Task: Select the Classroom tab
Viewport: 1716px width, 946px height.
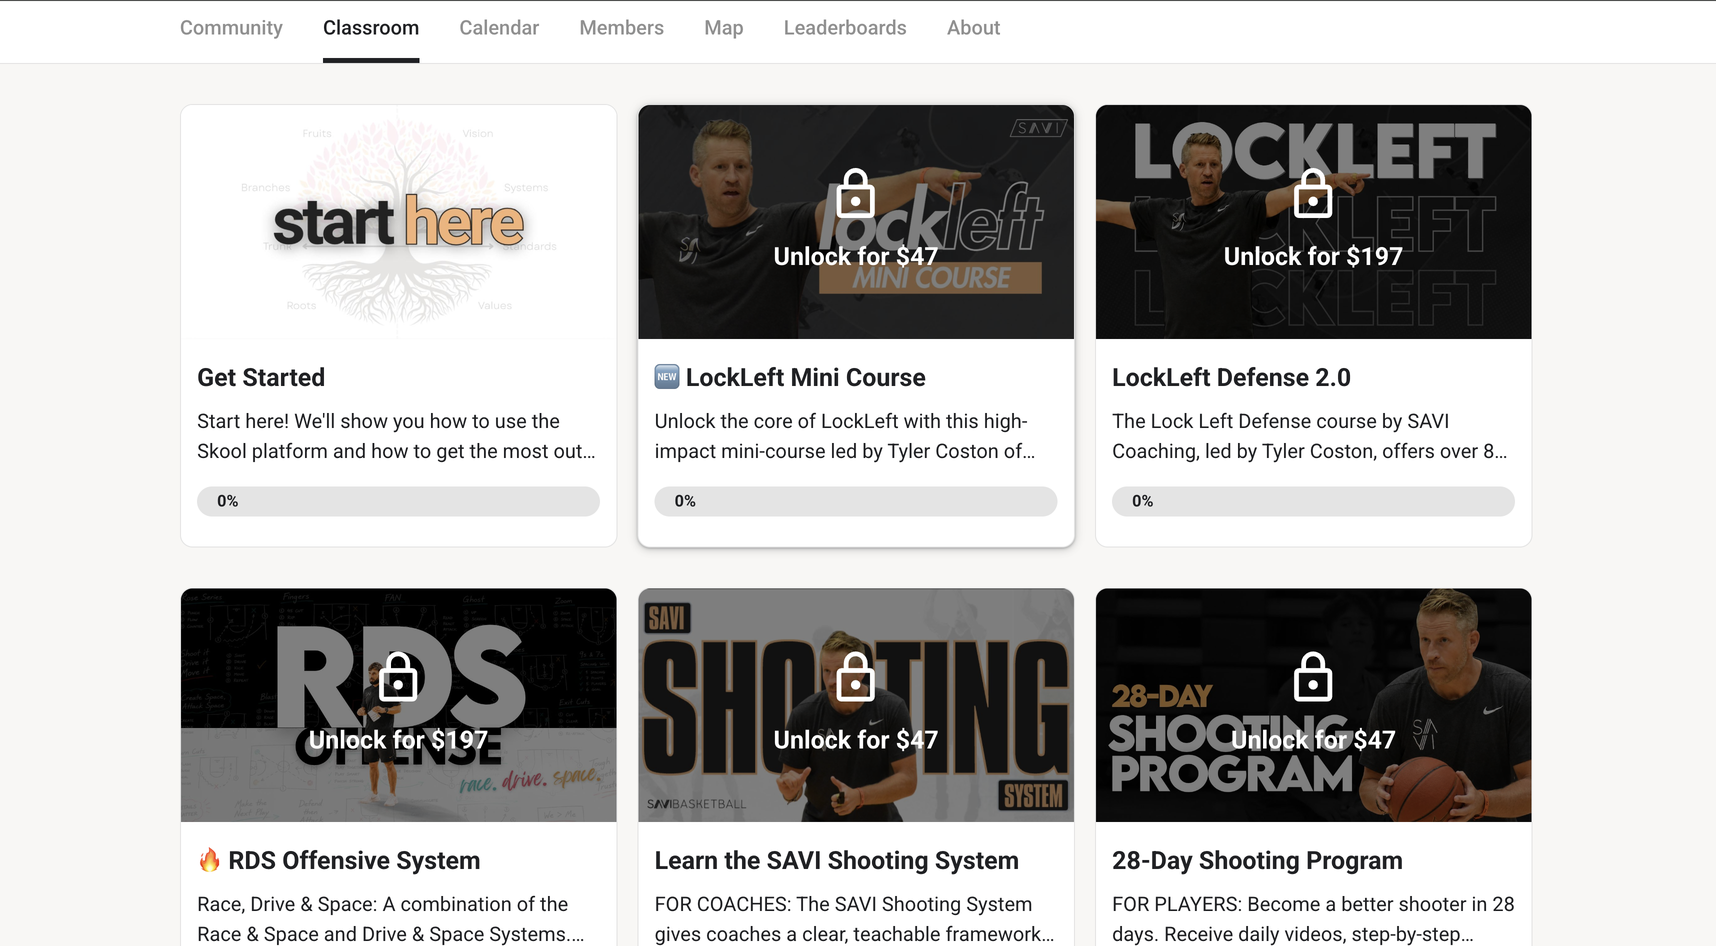Action: pos(371,28)
